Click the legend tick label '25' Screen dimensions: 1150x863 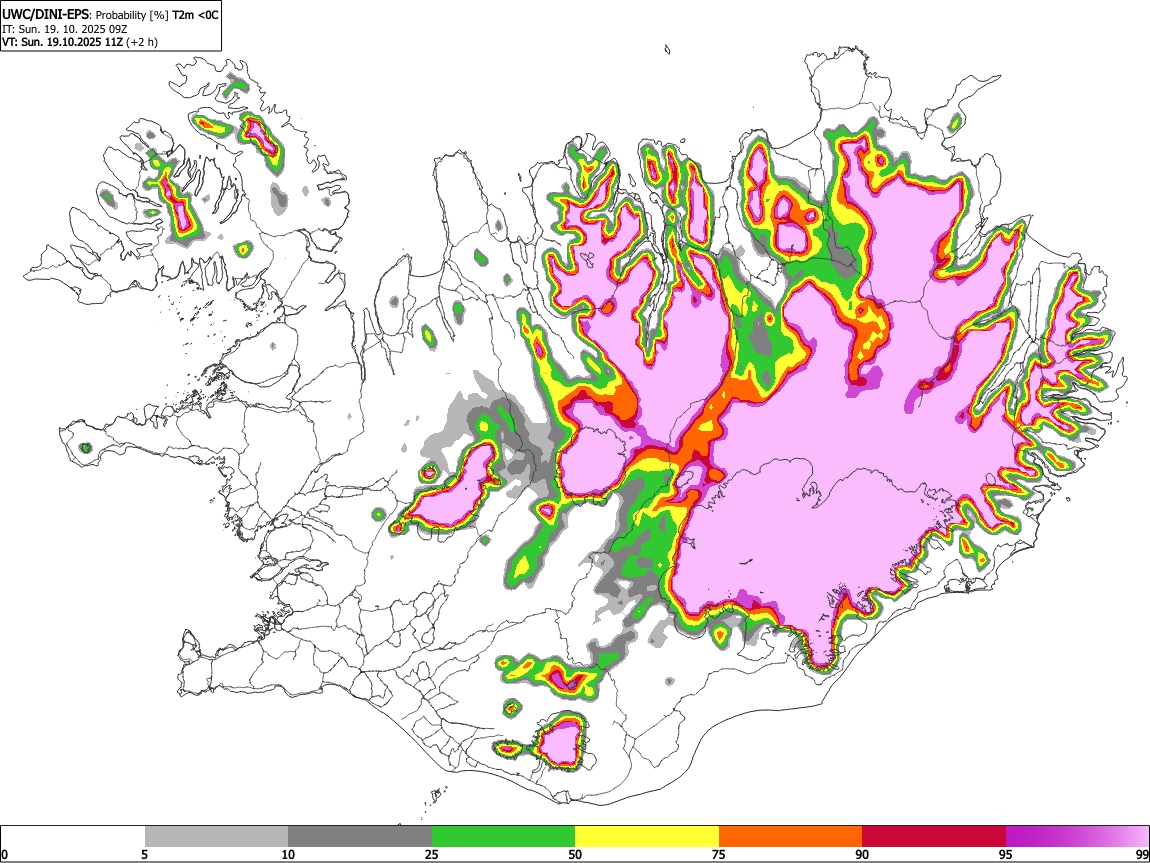432,855
